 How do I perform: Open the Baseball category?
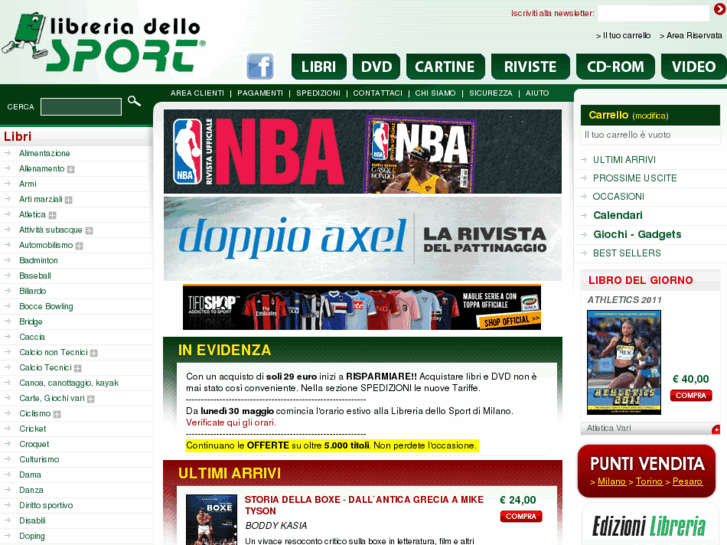(x=35, y=276)
